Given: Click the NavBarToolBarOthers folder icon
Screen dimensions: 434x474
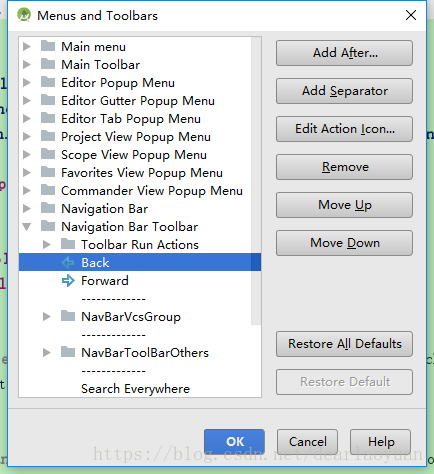Looking at the screenshot, I should point(68,352).
